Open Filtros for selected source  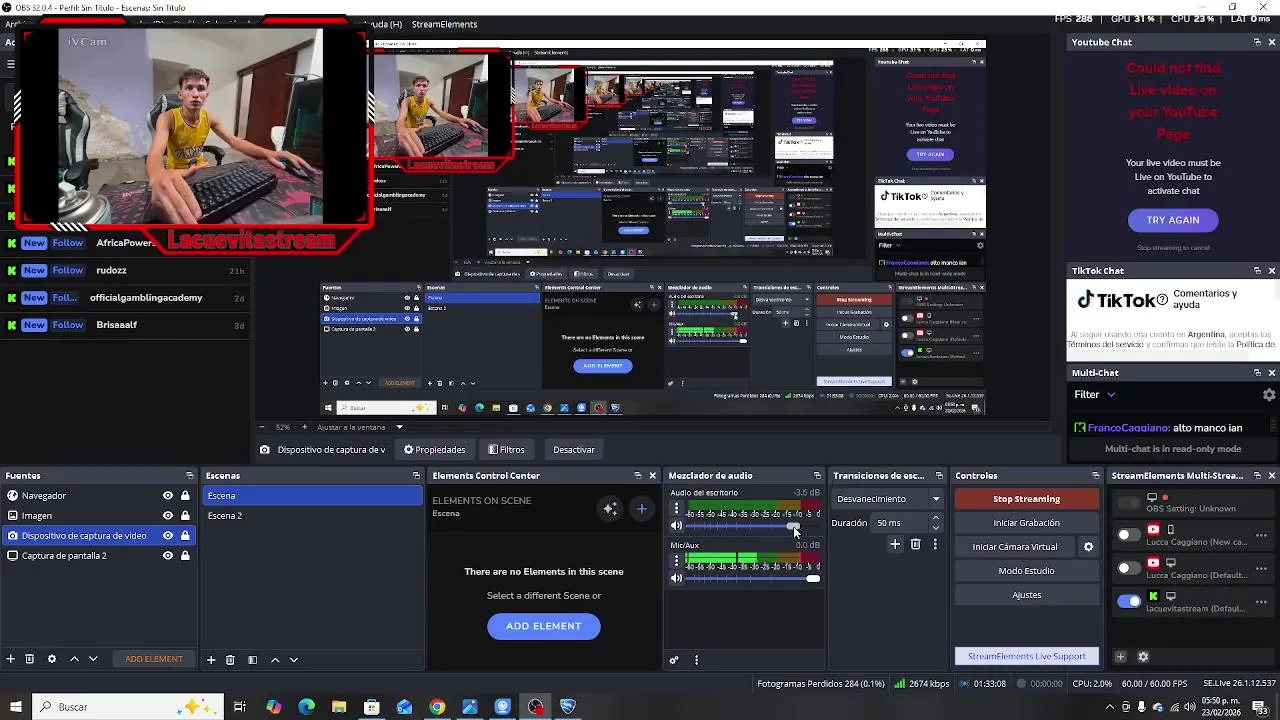(506, 450)
